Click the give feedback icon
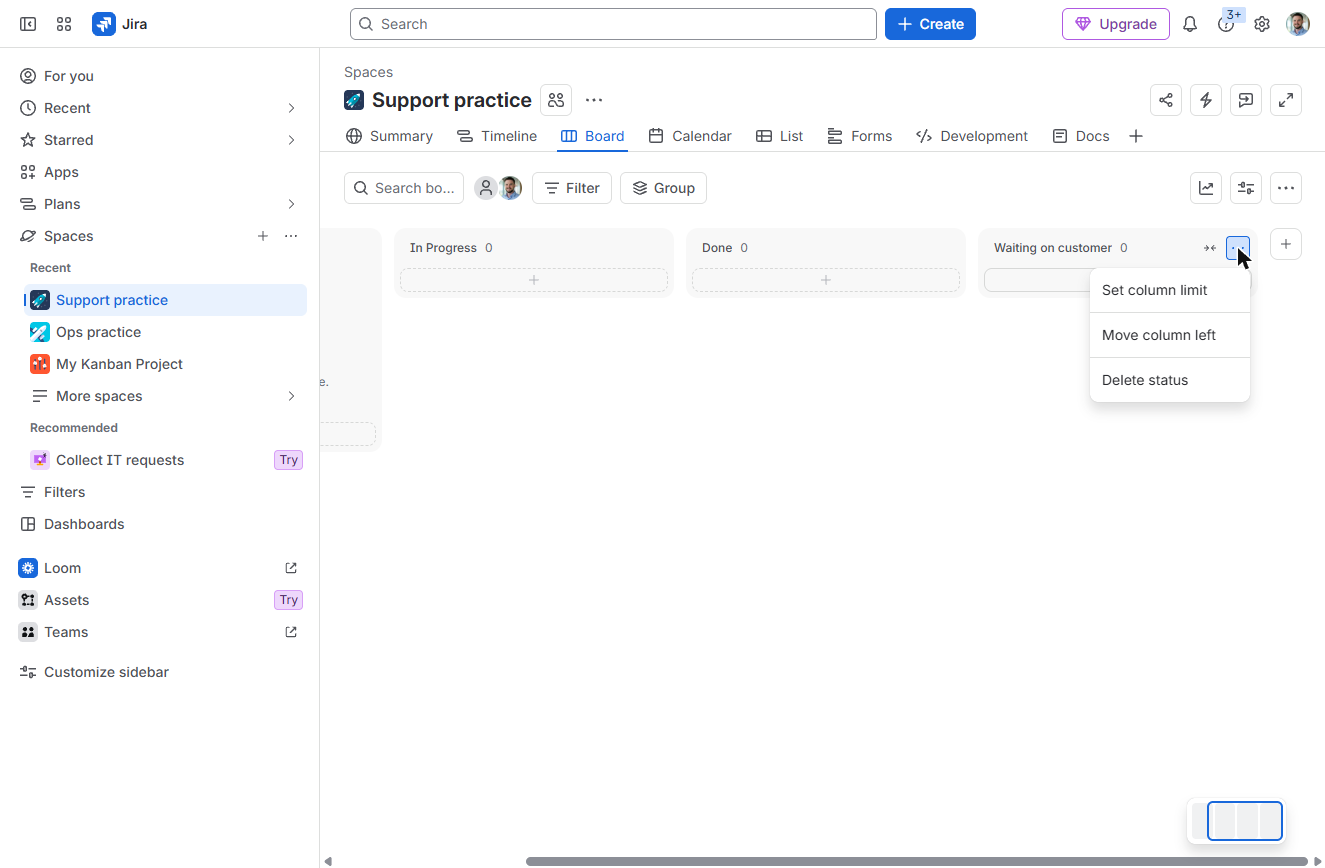 click(x=1246, y=100)
